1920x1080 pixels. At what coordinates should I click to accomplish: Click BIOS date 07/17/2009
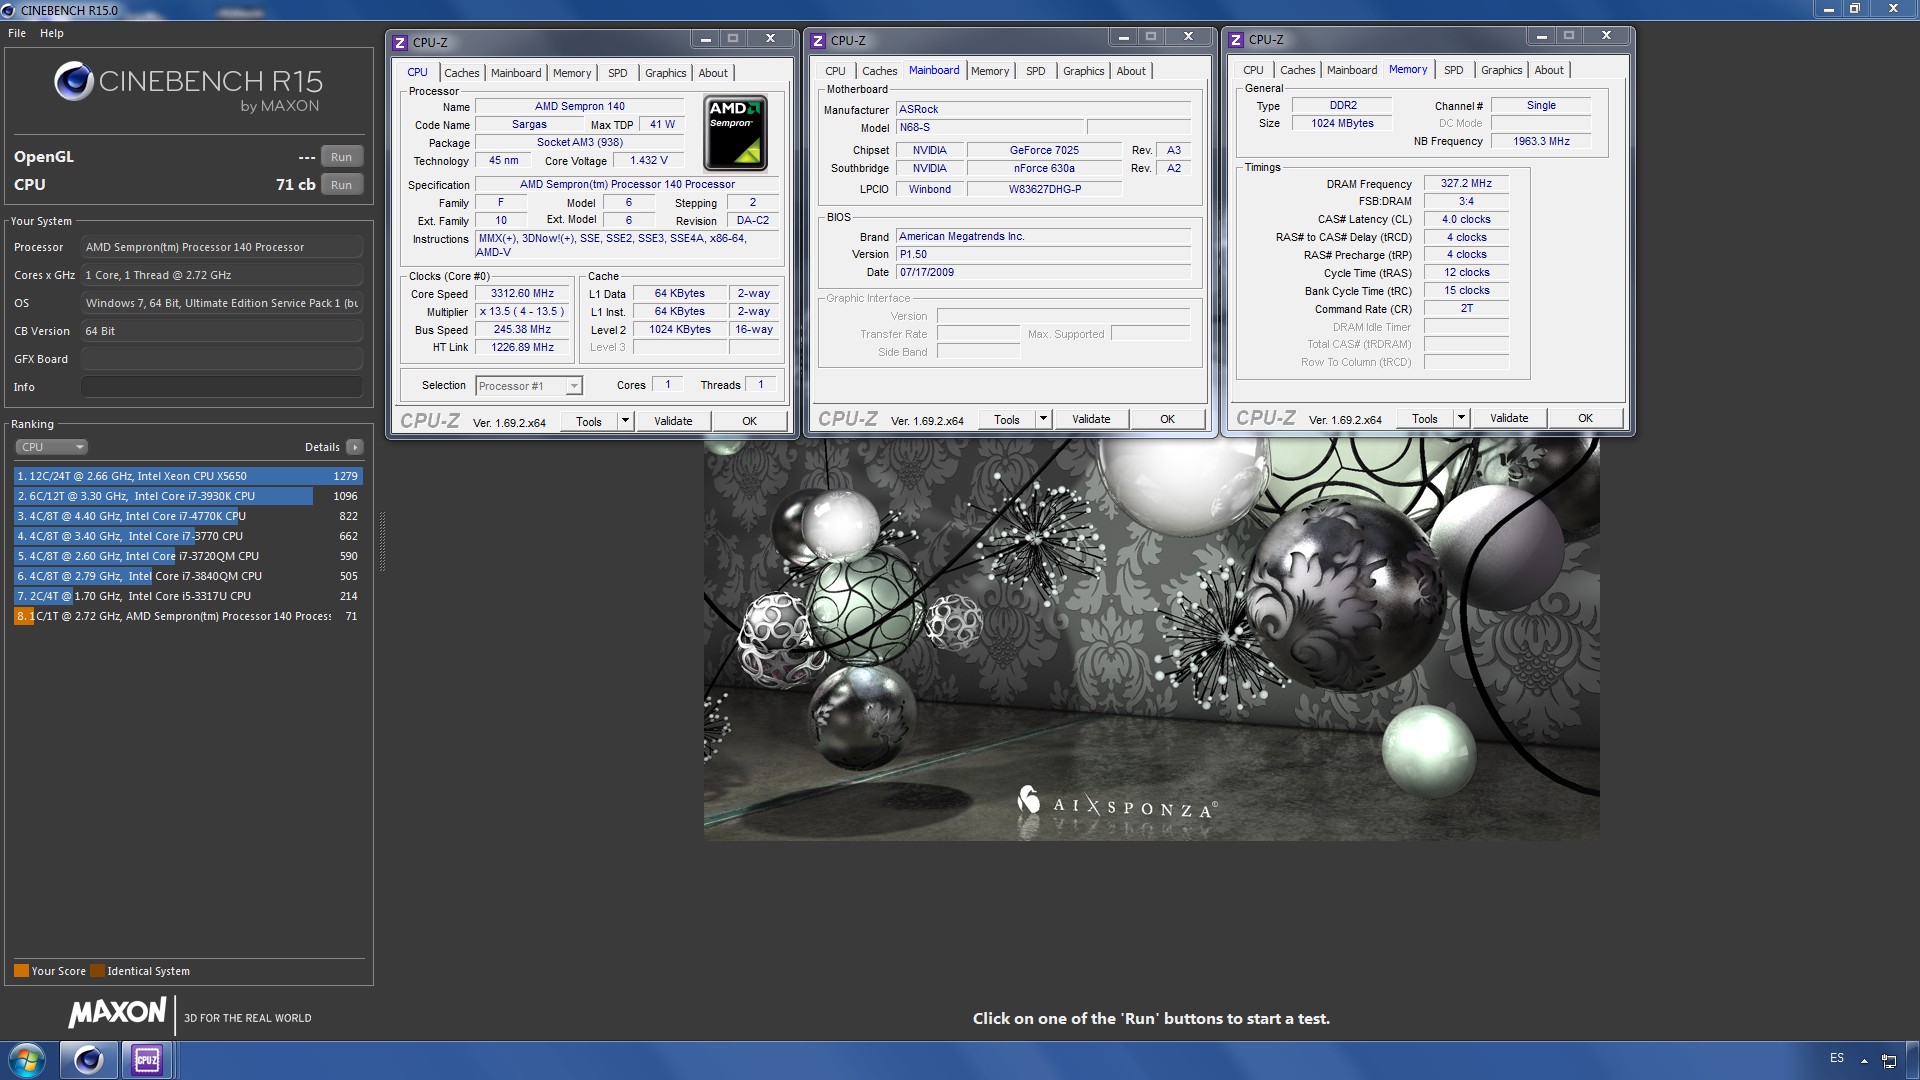[x=1043, y=272]
